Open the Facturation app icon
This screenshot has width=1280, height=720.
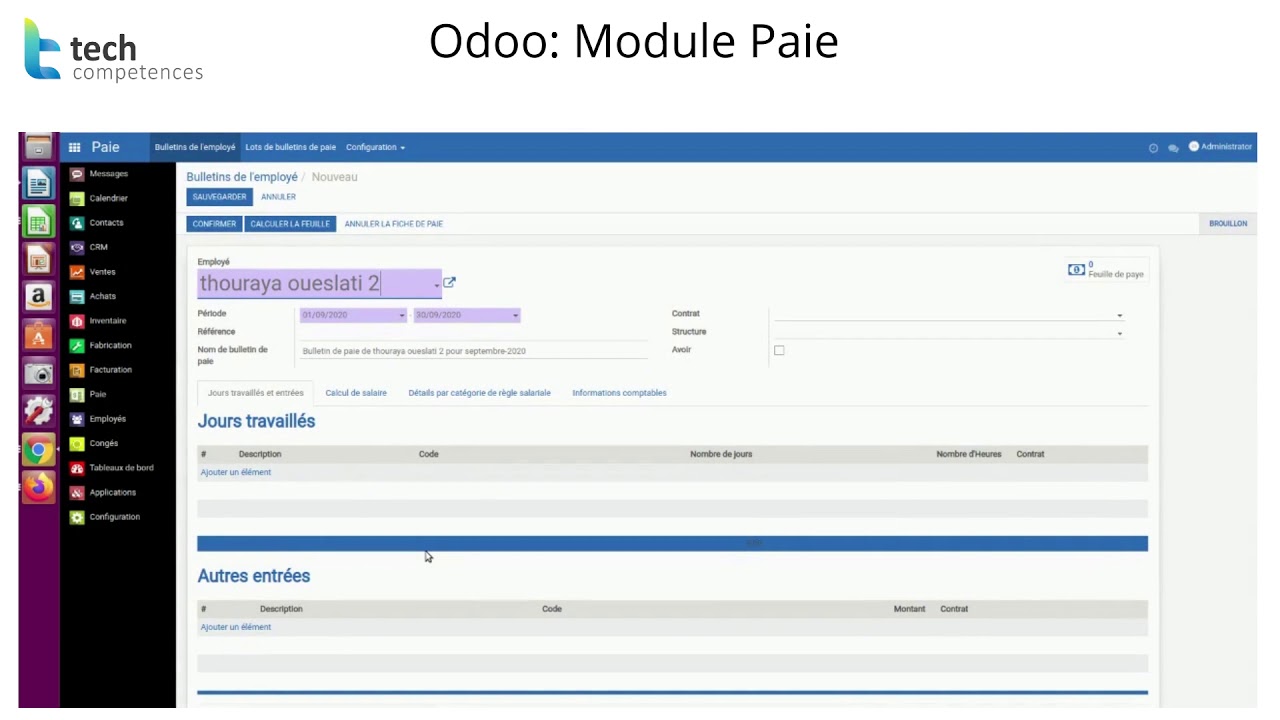[x=77, y=370]
